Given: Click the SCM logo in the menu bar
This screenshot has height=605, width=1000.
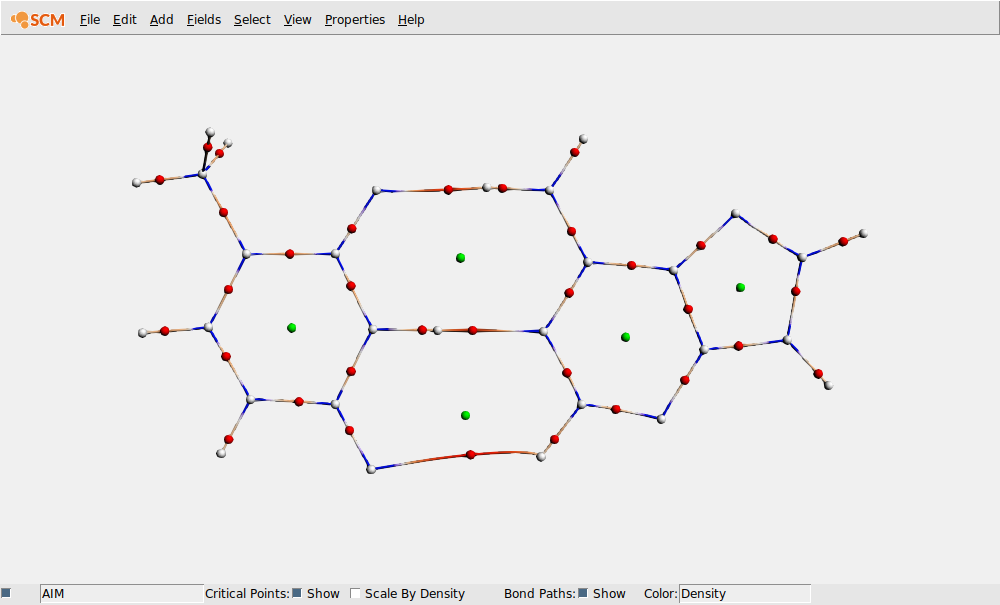Looking at the screenshot, I should (x=37, y=18).
